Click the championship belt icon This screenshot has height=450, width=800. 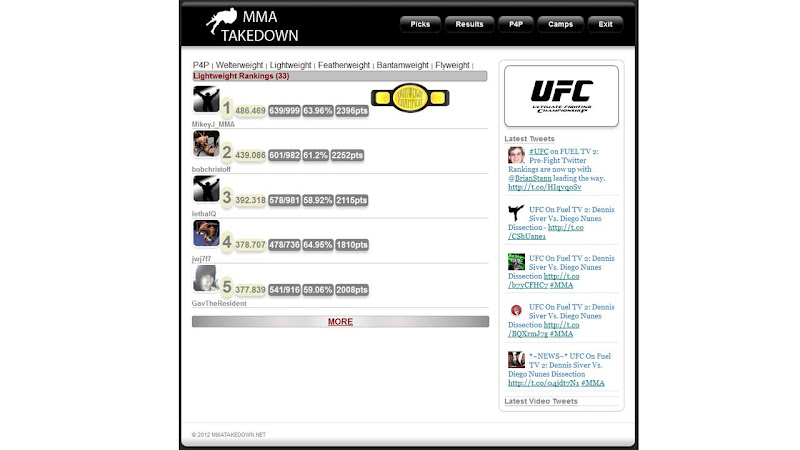[410, 98]
